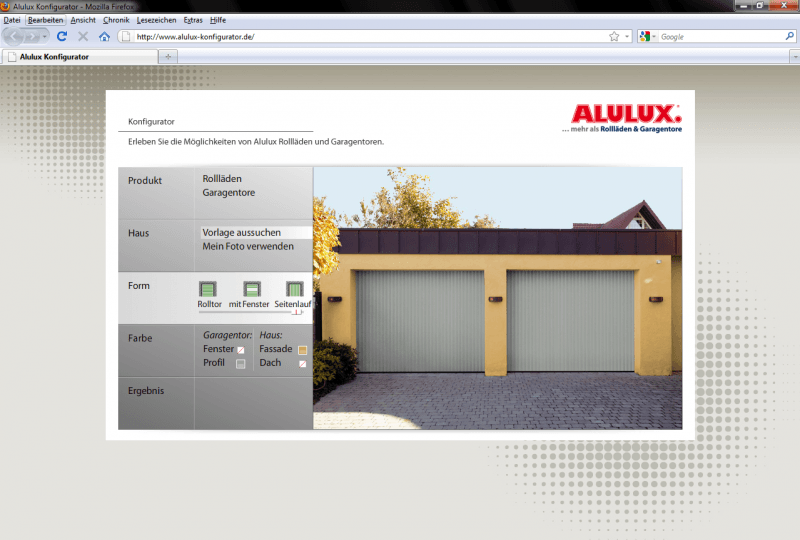
Task: Bookmark this page with the star icon
Action: pyautogui.click(x=614, y=36)
